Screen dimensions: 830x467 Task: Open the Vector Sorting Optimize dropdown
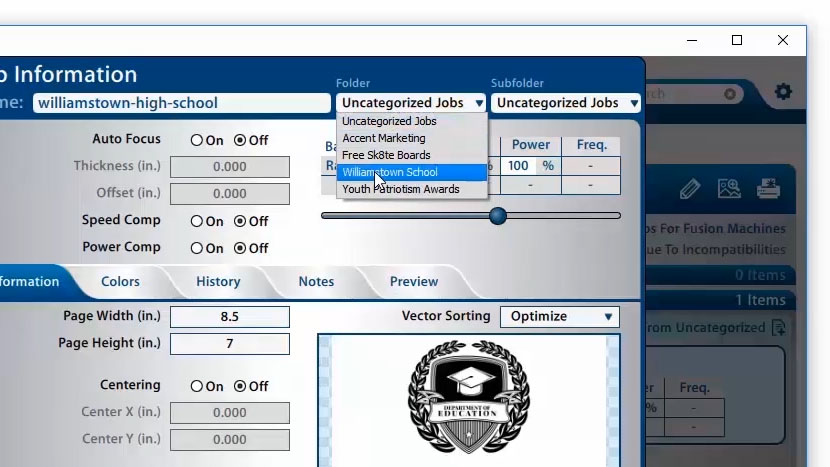559,317
